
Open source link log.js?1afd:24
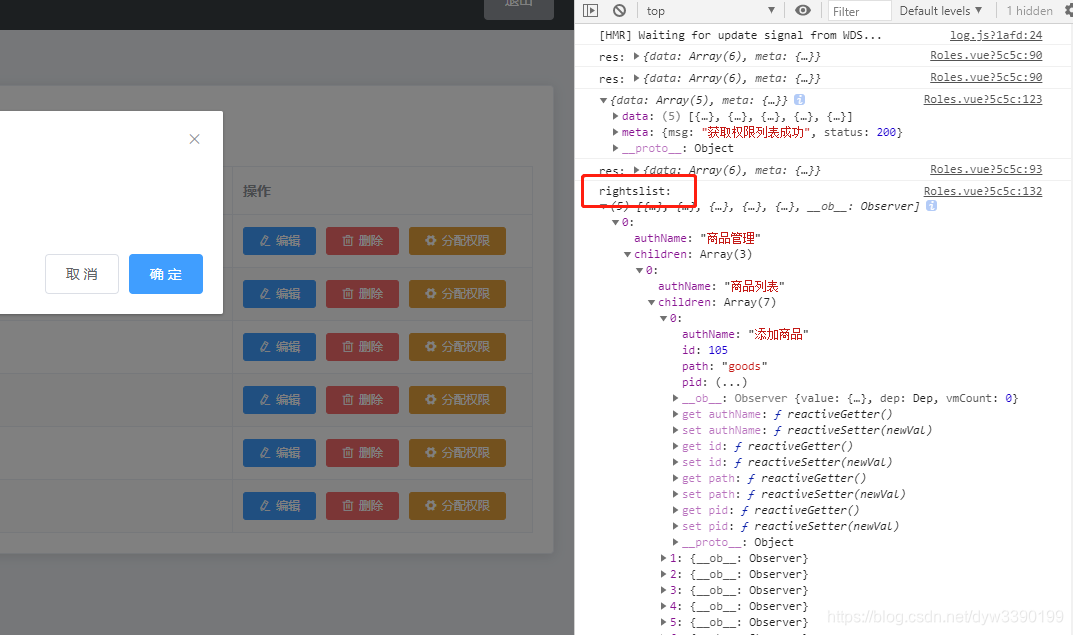(996, 35)
